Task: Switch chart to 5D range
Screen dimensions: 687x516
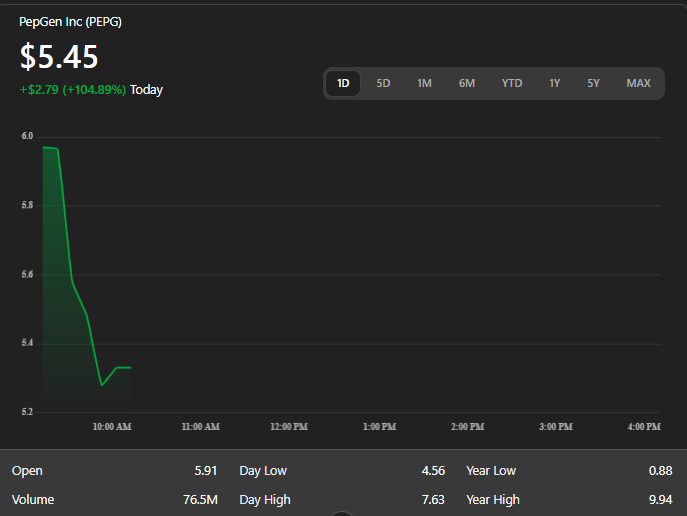Action: (383, 83)
